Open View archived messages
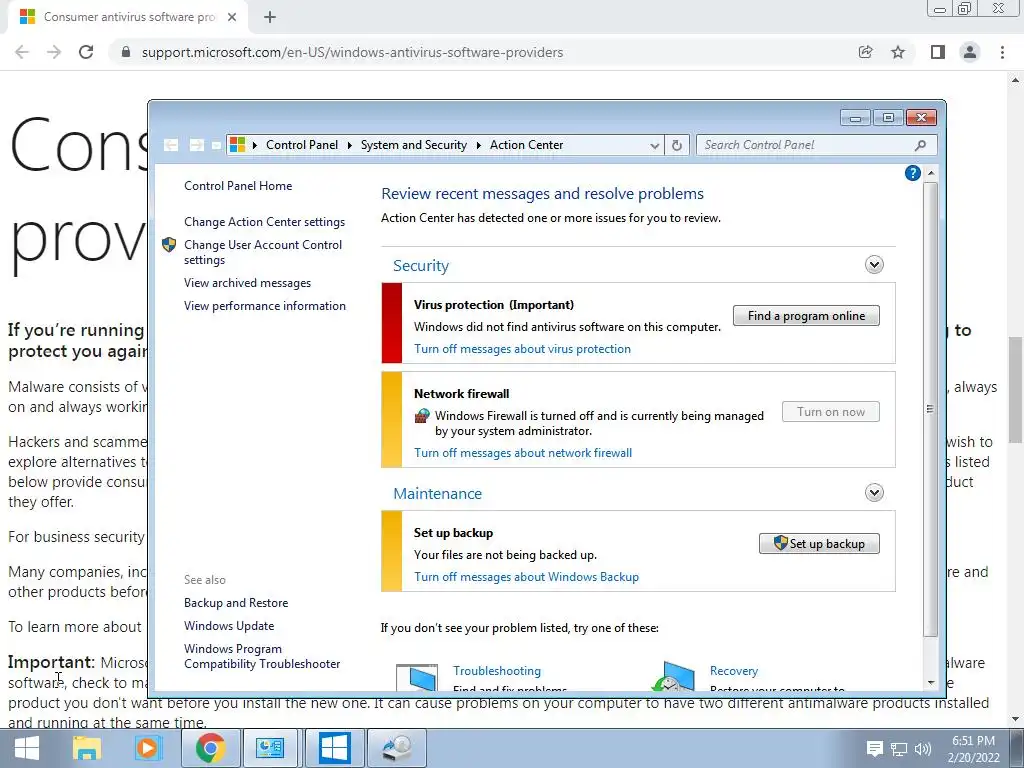This screenshot has width=1024, height=768. click(x=248, y=283)
